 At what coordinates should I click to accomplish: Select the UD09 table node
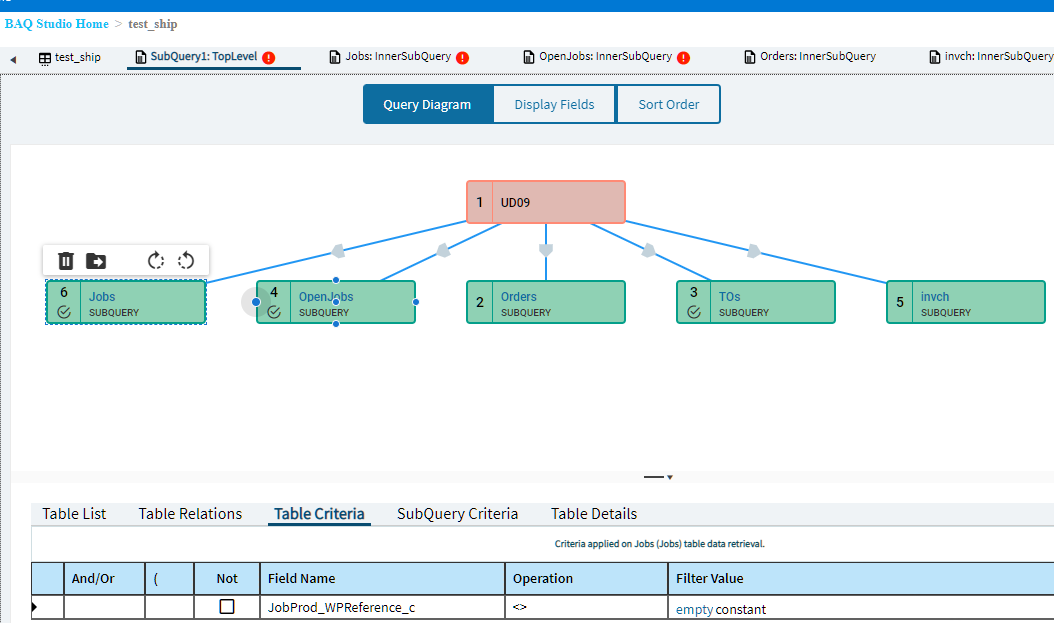546,202
